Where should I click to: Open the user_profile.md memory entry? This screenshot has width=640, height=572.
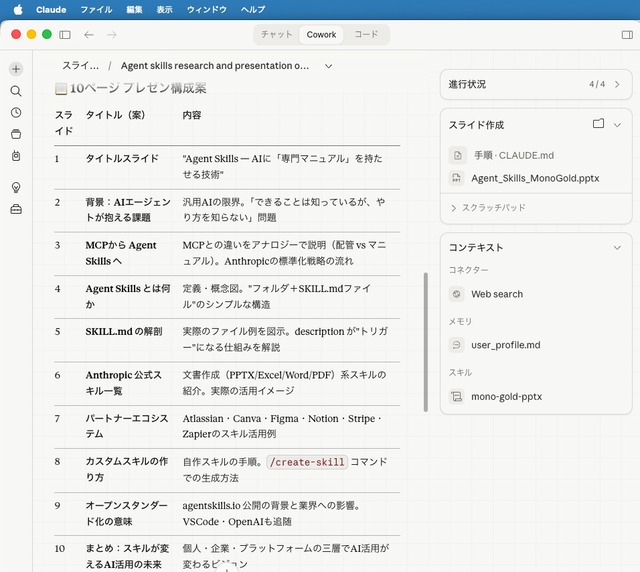[x=506, y=345]
